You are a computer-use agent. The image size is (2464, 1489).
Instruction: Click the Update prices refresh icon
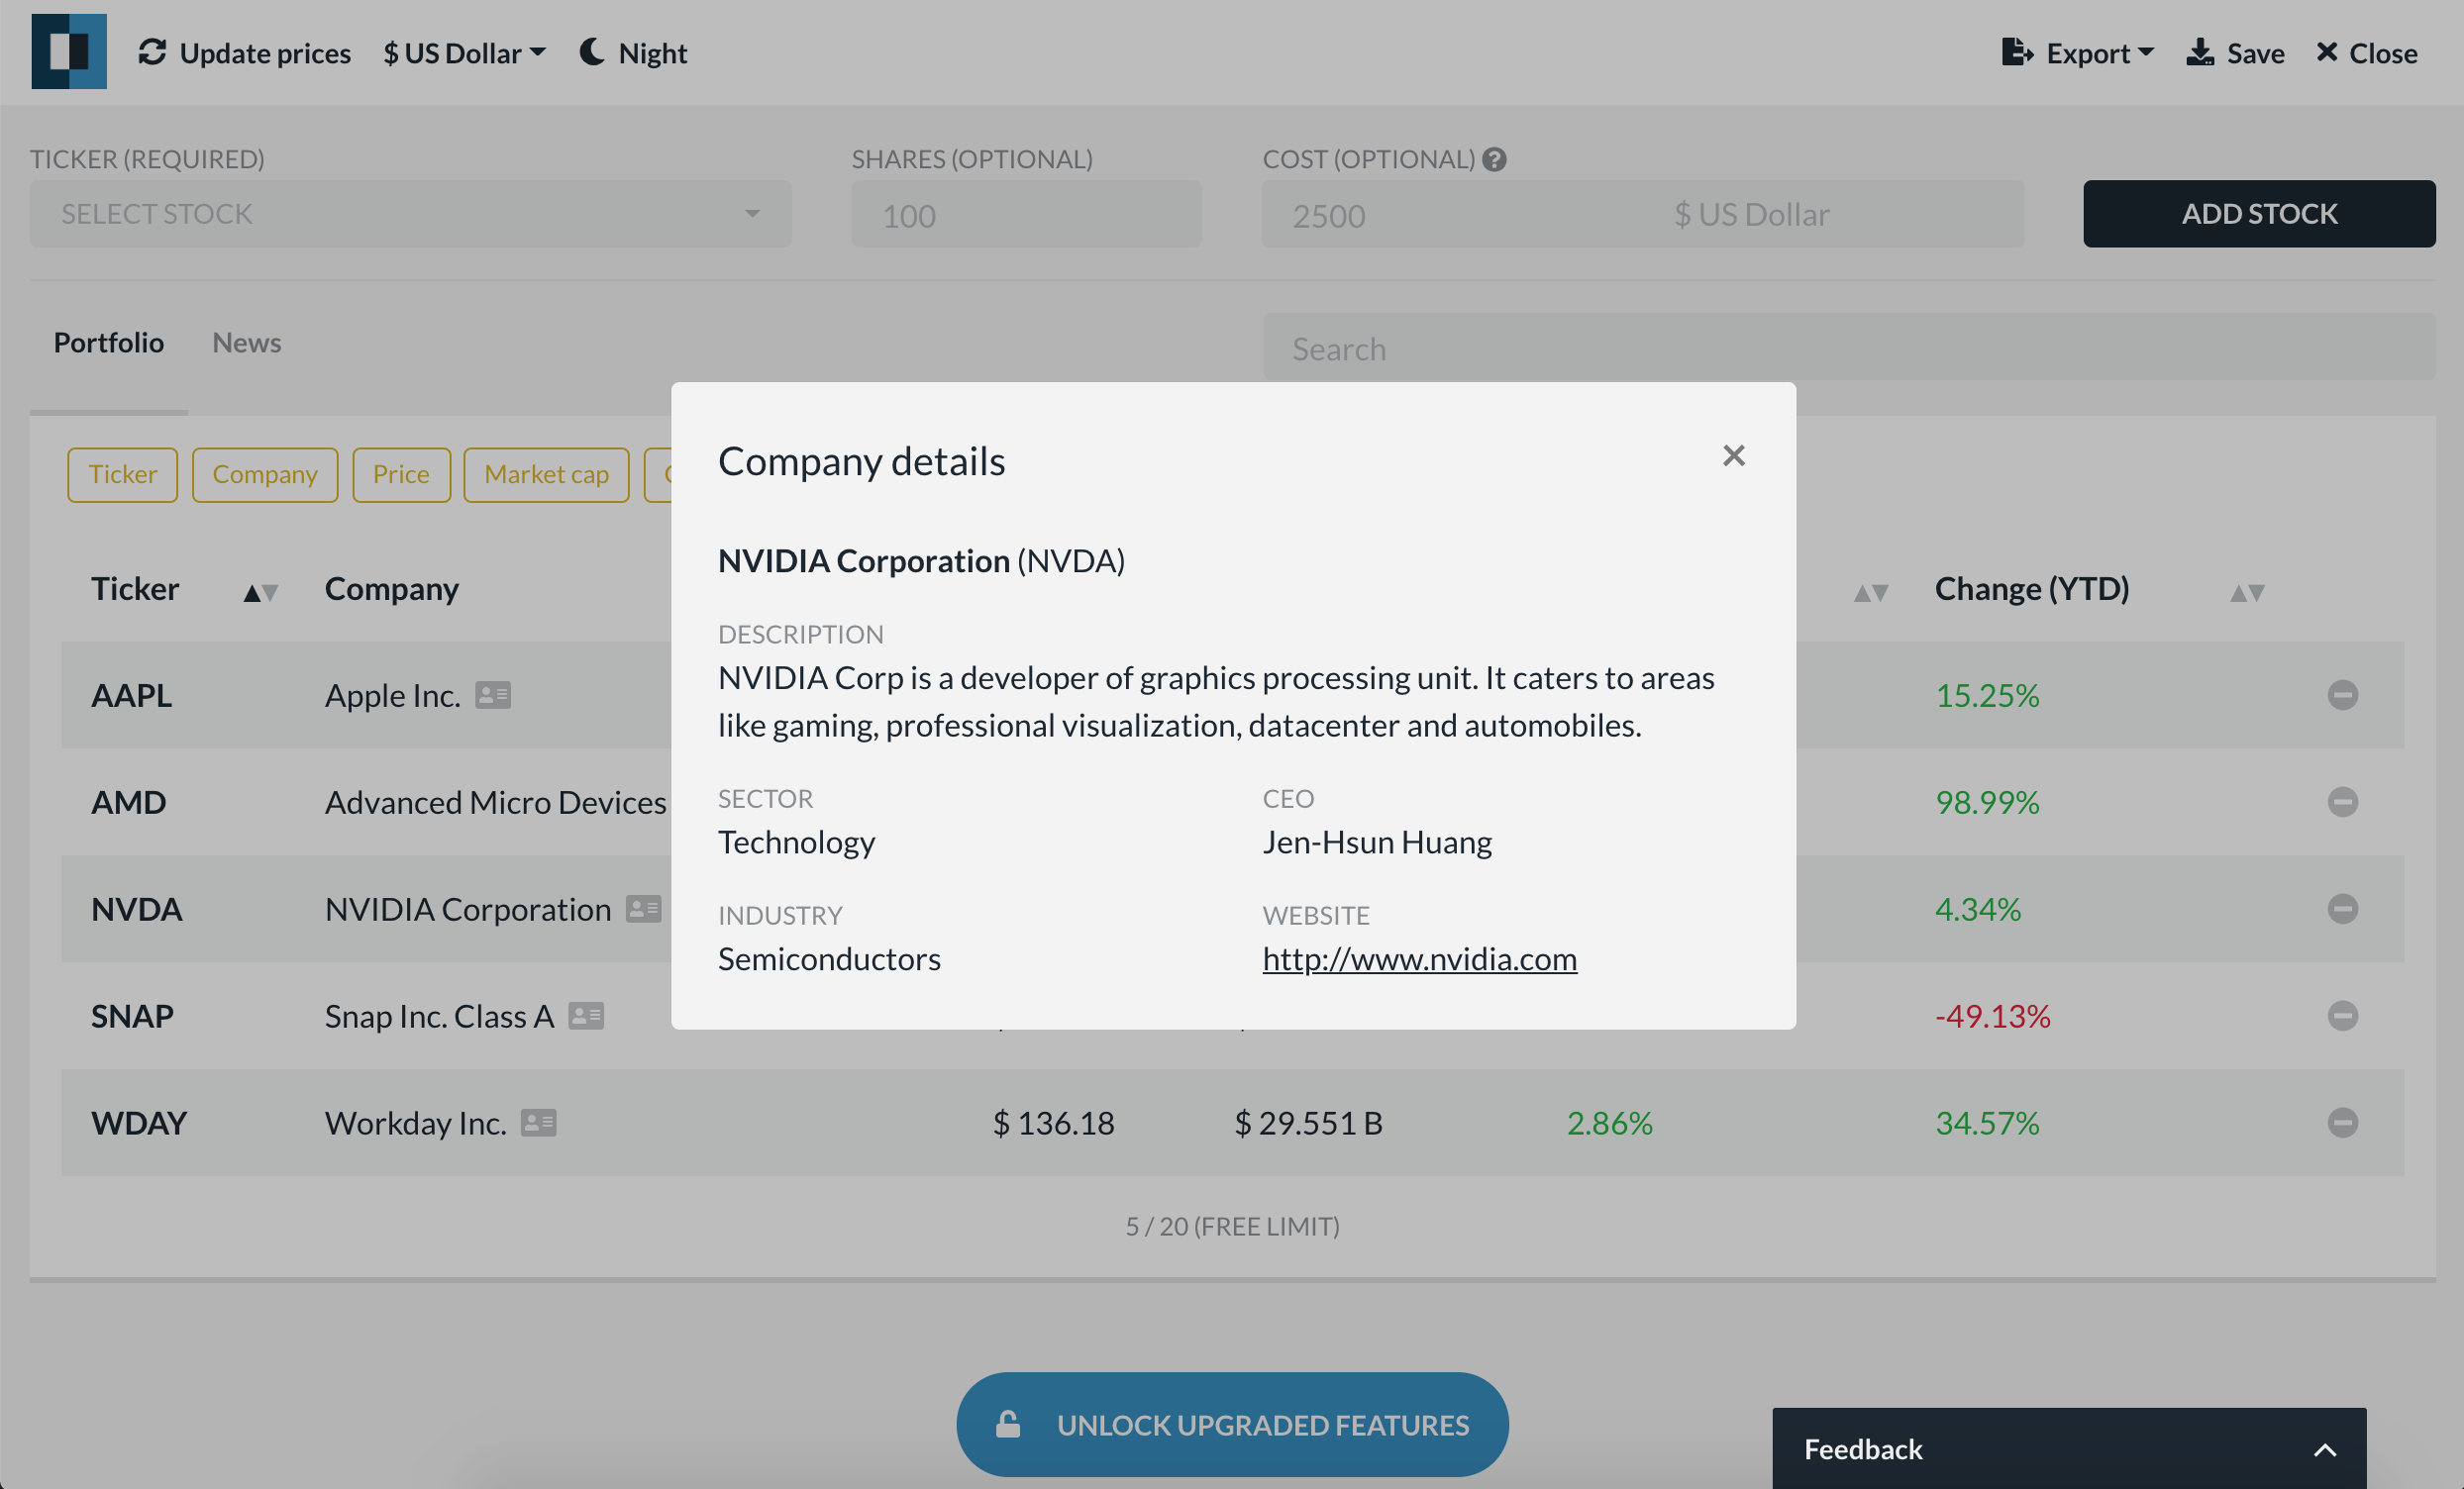[152, 52]
